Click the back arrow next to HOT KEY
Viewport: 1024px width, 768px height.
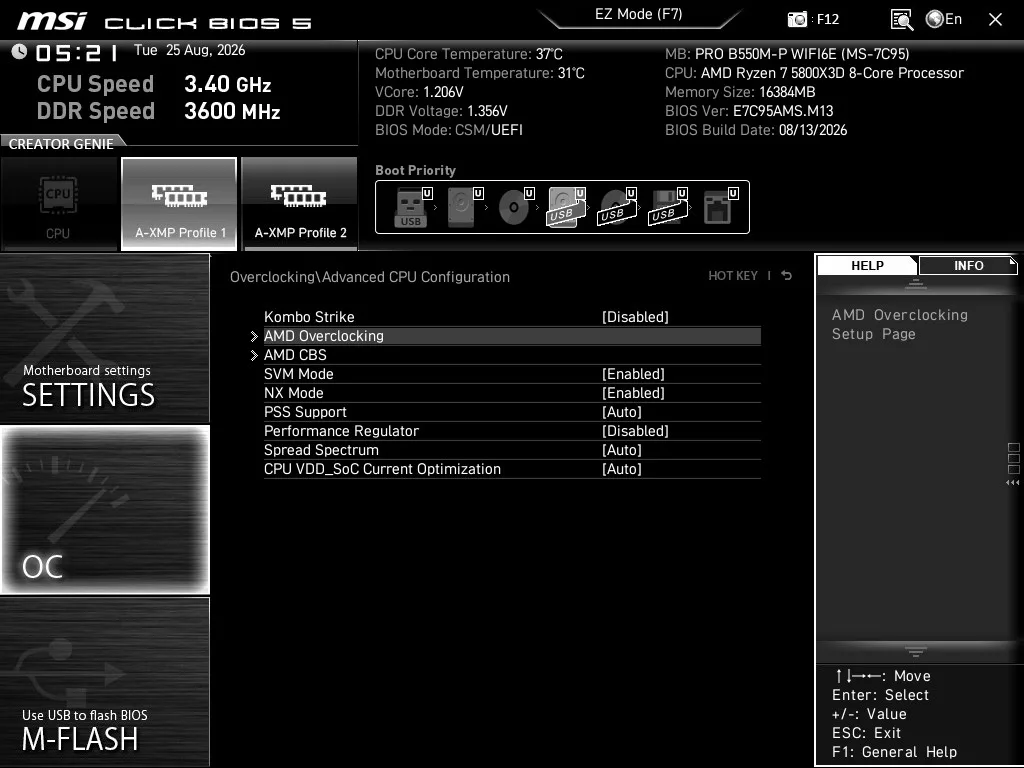pyautogui.click(x=787, y=276)
